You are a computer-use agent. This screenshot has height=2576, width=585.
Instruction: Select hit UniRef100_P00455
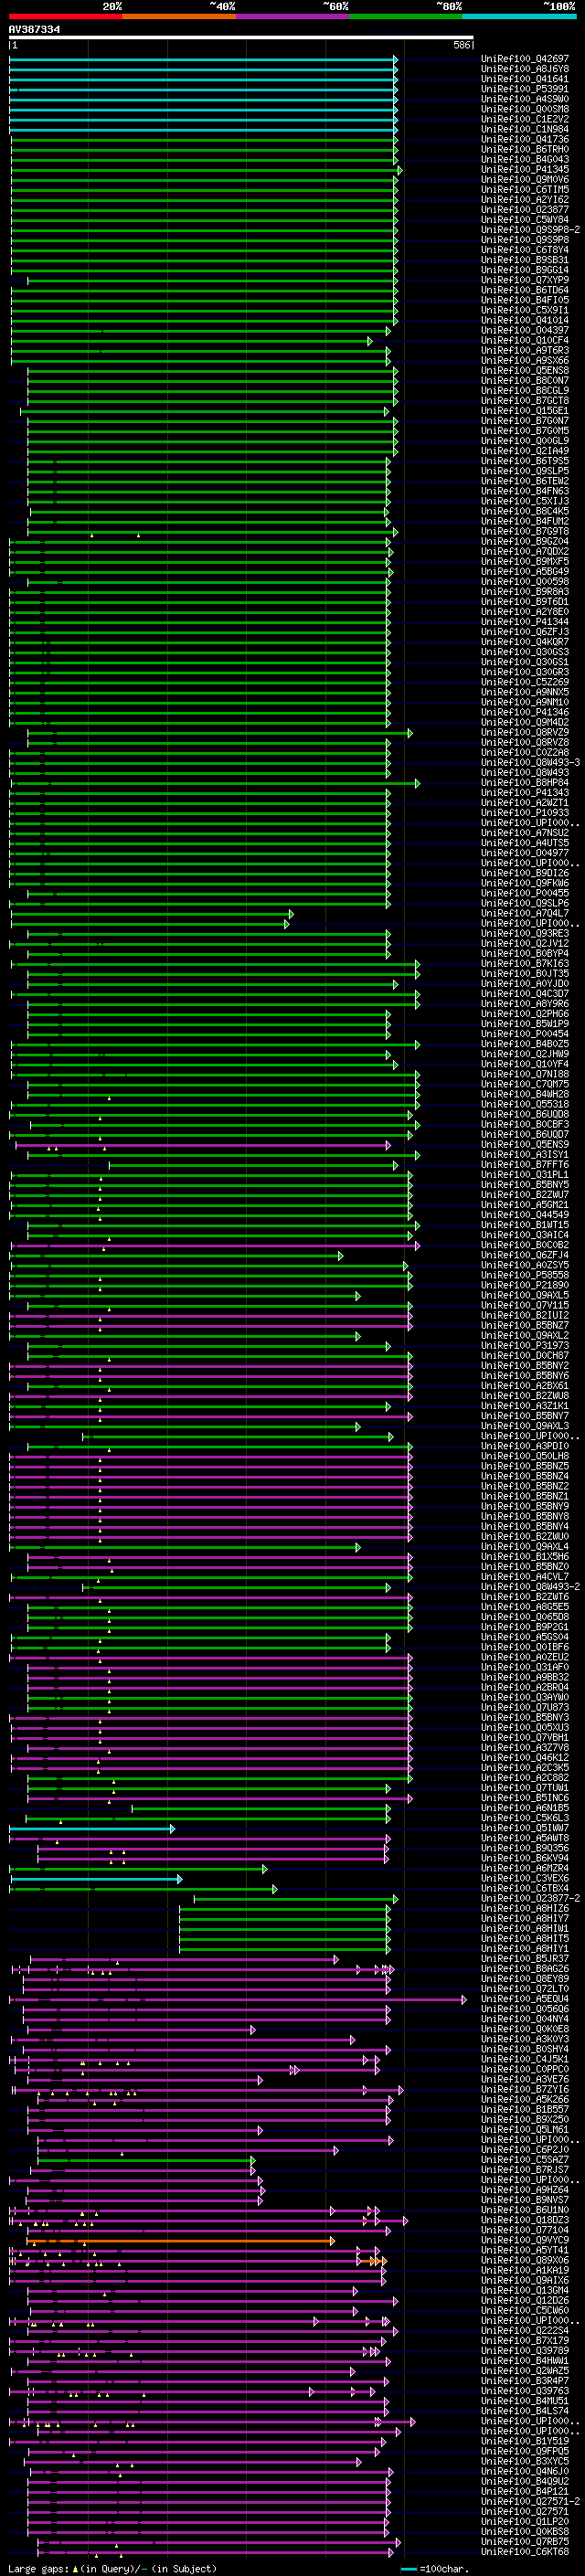[525, 893]
